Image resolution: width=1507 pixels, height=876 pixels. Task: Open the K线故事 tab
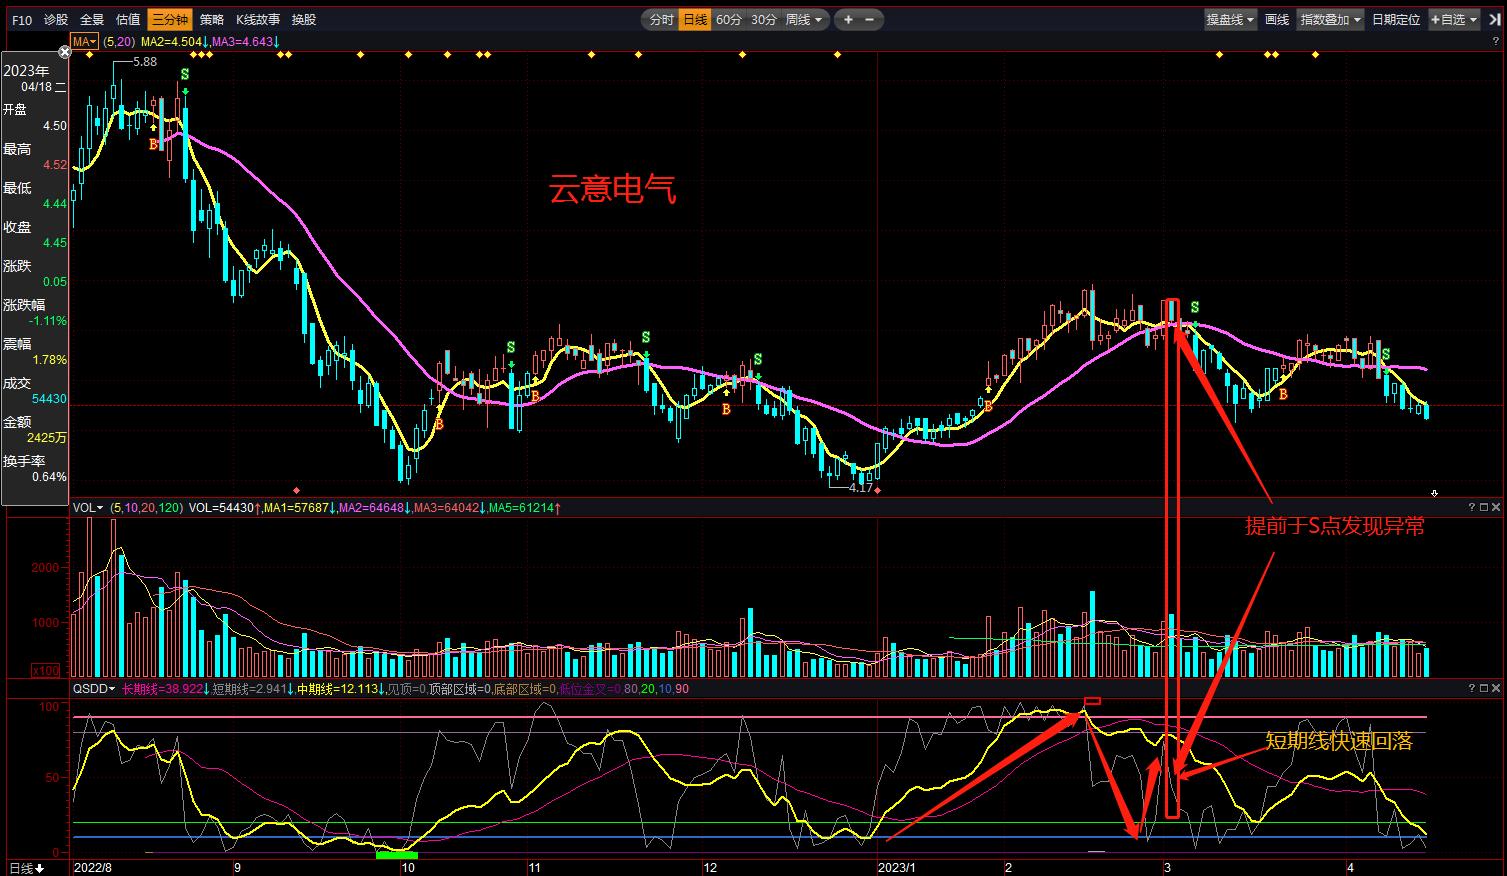[x=258, y=19]
